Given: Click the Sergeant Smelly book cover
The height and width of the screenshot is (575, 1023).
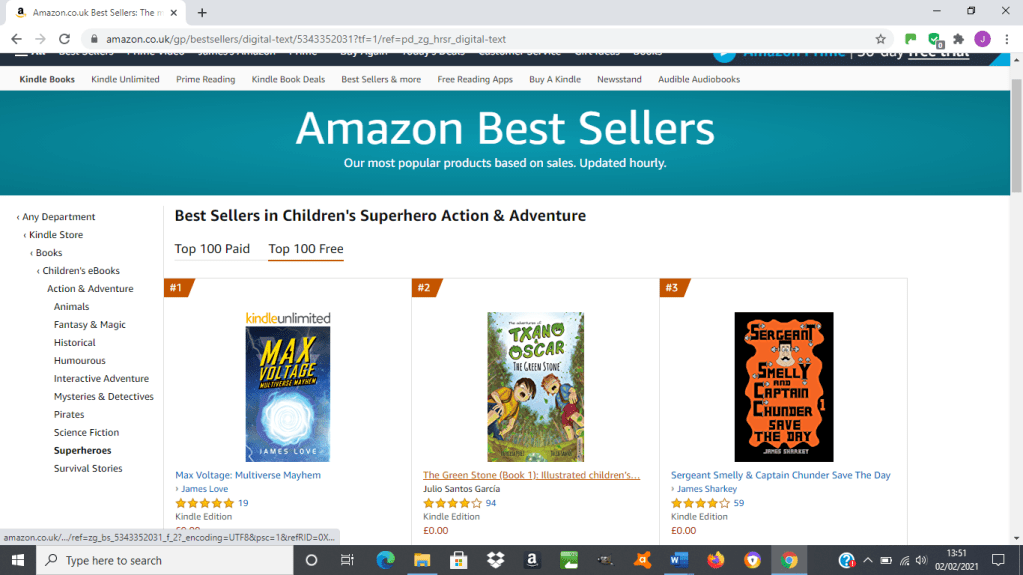Looking at the screenshot, I should tap(783, 386).
